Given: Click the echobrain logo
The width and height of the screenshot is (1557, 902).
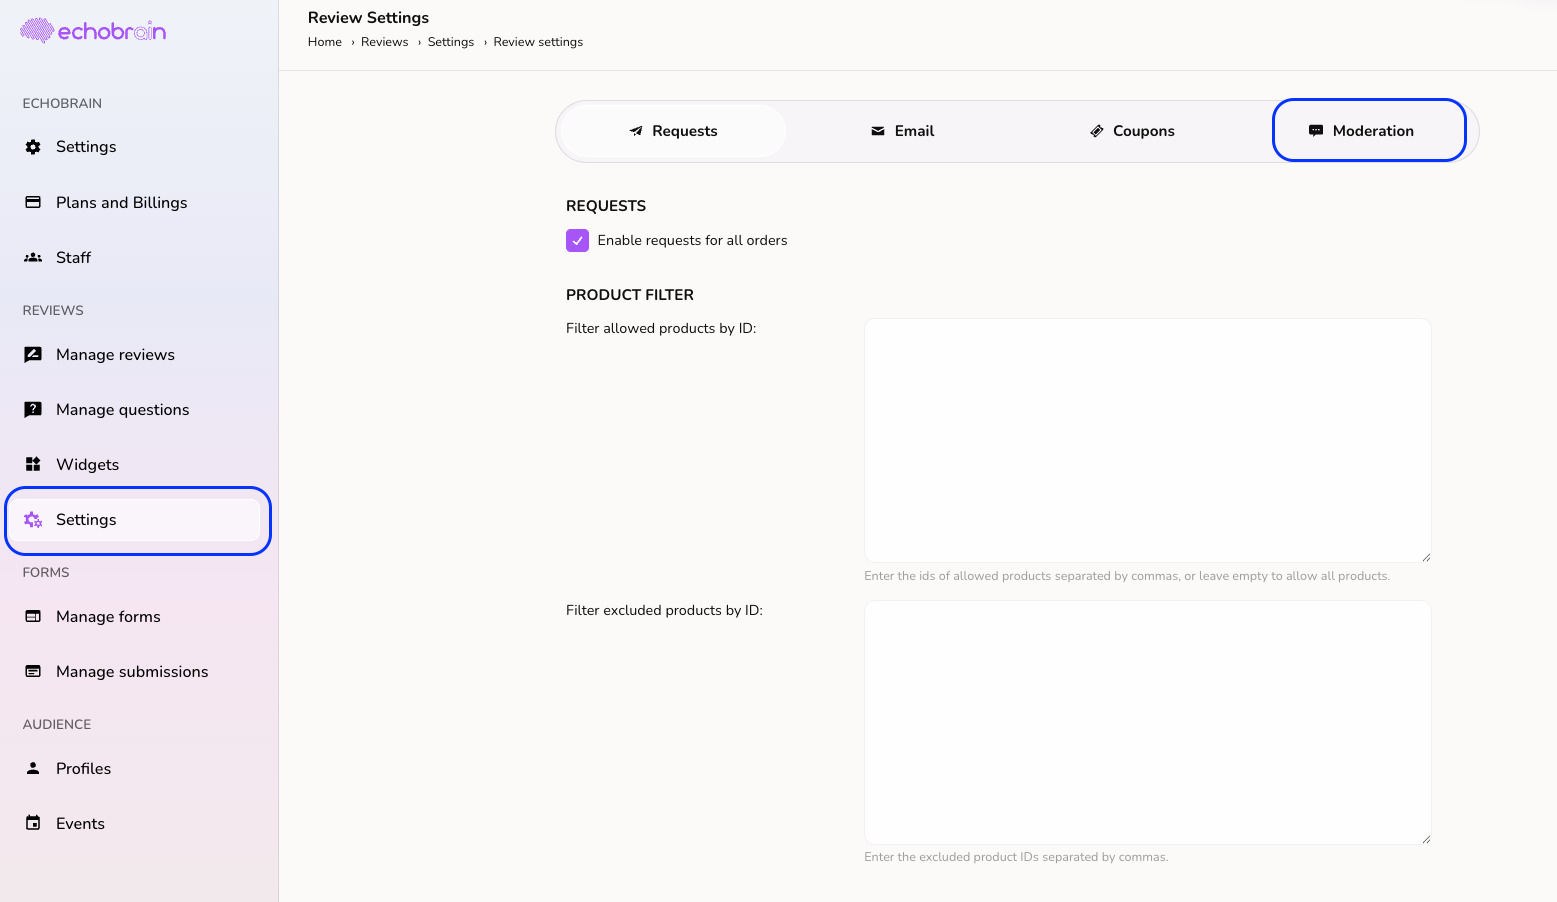Looking at the screenshot, I should tap(93, 31).
